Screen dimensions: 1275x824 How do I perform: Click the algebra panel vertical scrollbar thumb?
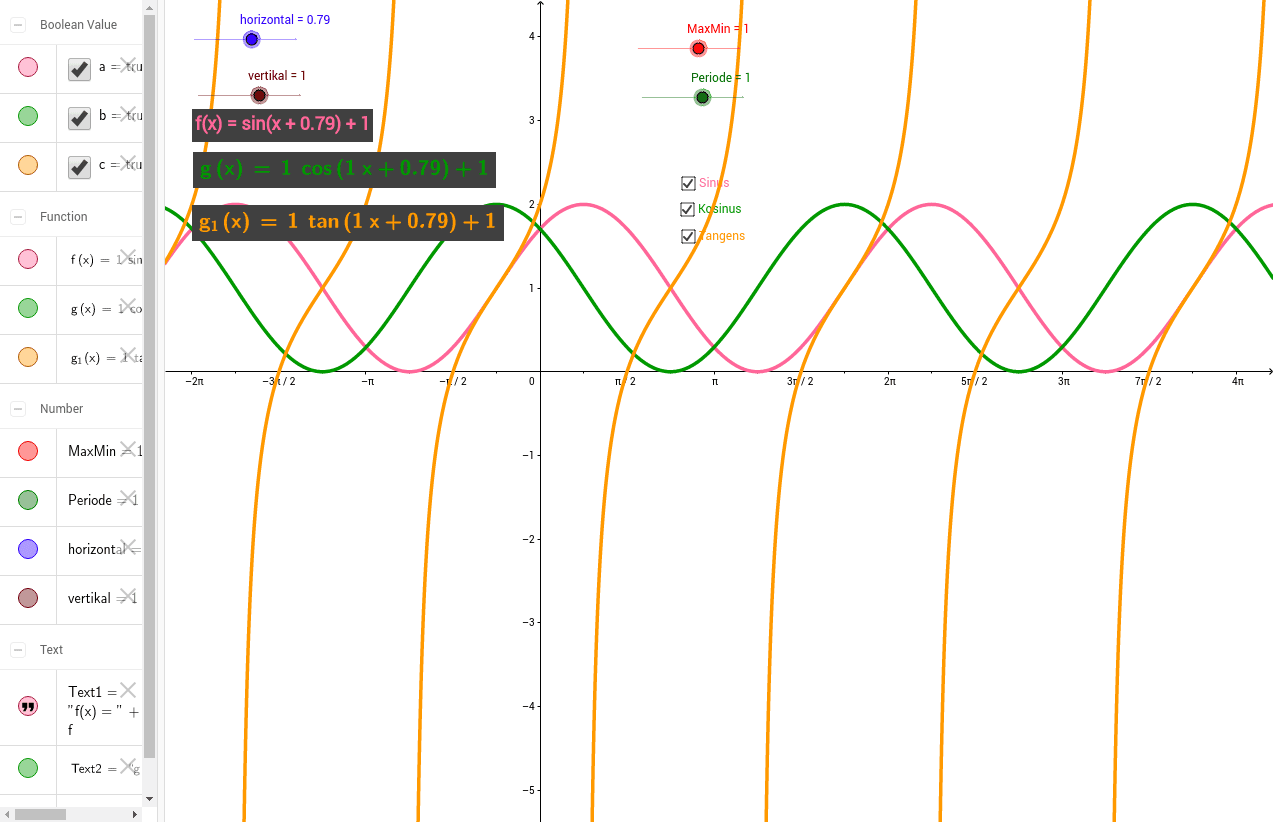click(150, 386)
